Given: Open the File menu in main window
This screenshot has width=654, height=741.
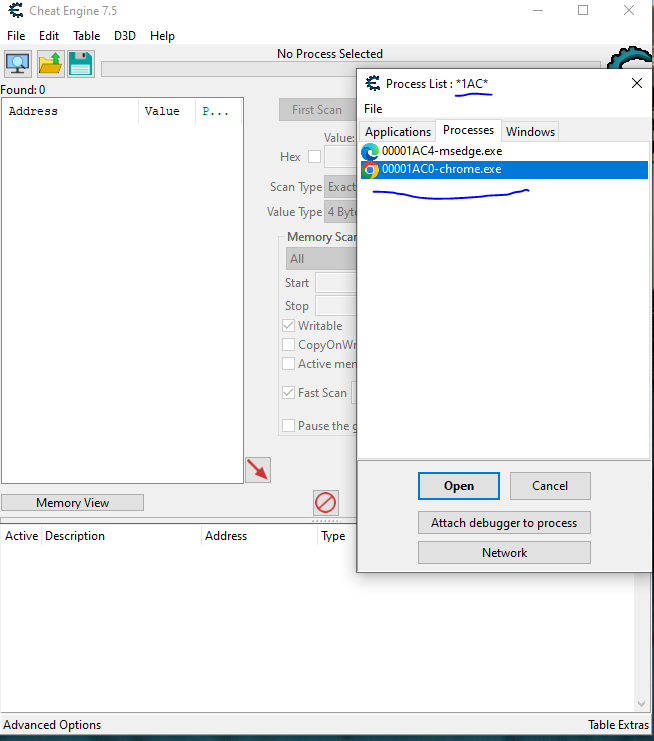Looking at the screenshot, I should pos(16,36).
